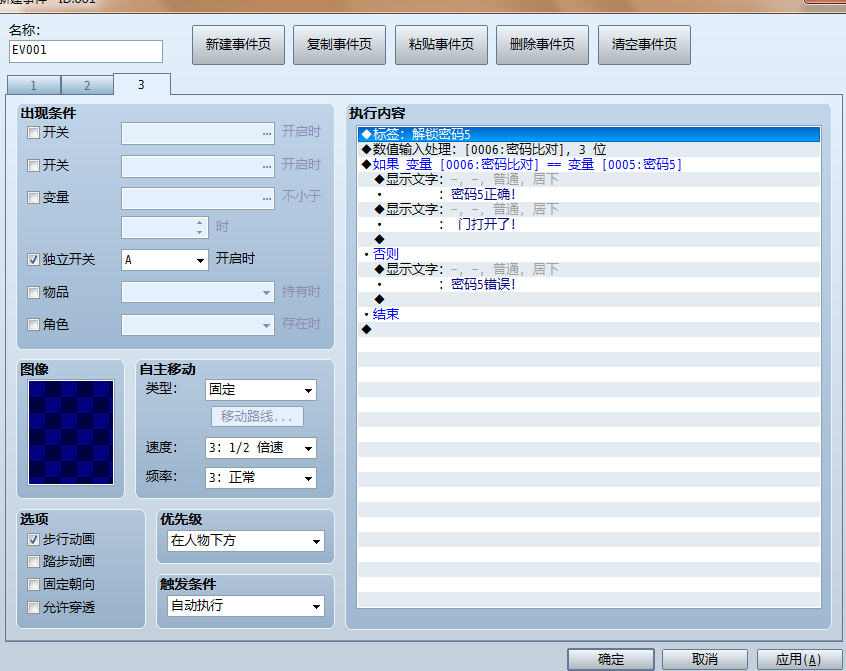Select the 密码5错误！ text line
Image resolution: width=846 pixels, height=671 pixels.
click(x=589, y=284)
